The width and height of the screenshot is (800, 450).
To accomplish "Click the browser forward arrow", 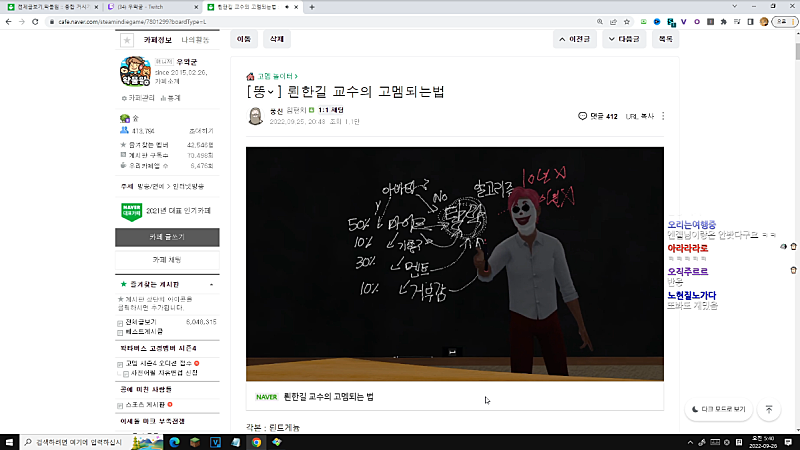I will 21,22.
